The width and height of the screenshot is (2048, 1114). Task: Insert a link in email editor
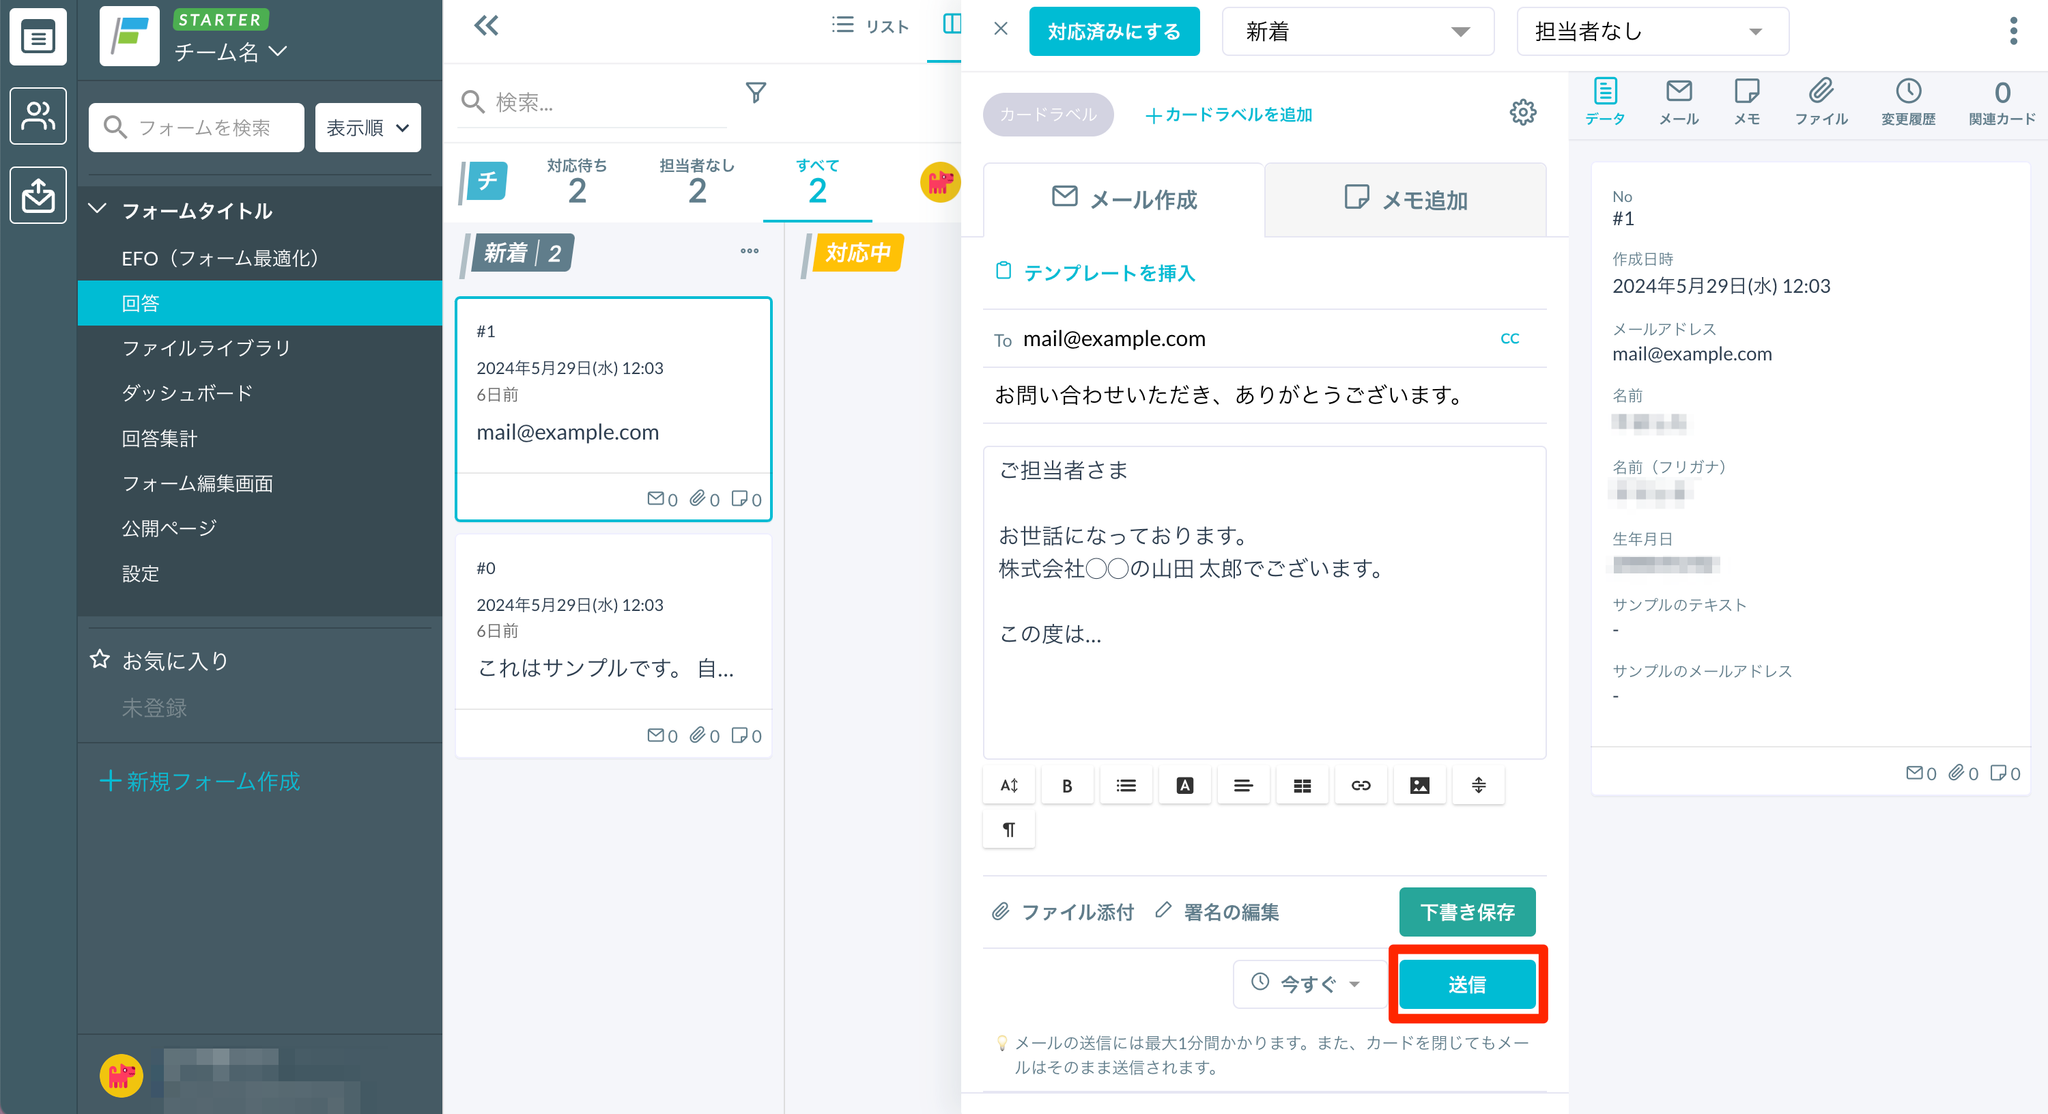[1361, 786]
